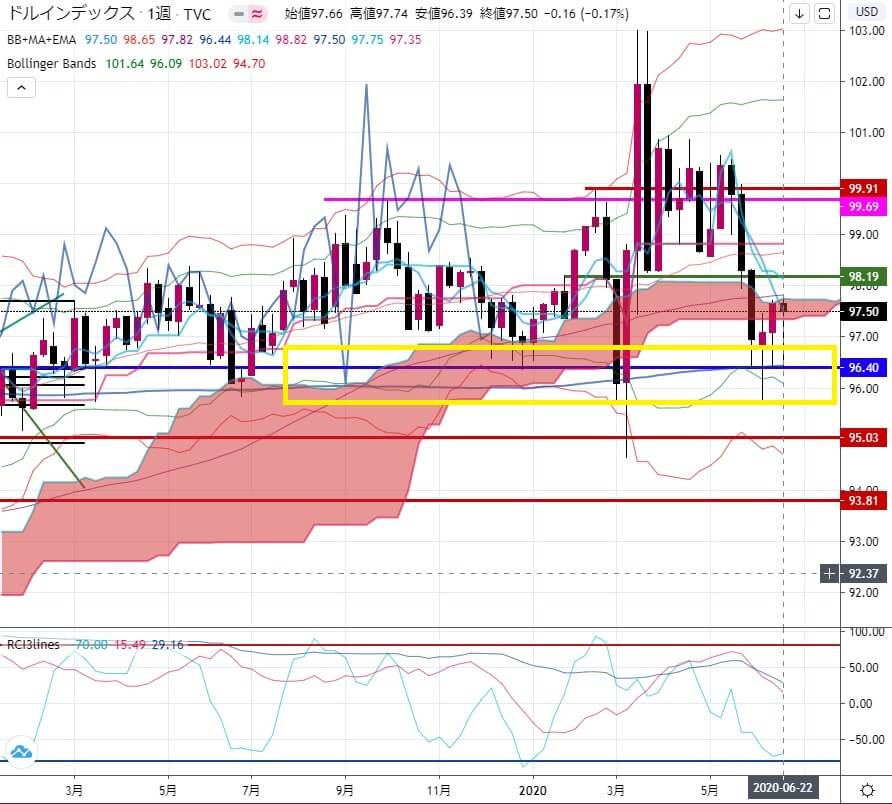Image resolution: width=892 pixels, height=804 pixels.
Task: Click the blue 96.40 price label
Action: click(863, 368)
